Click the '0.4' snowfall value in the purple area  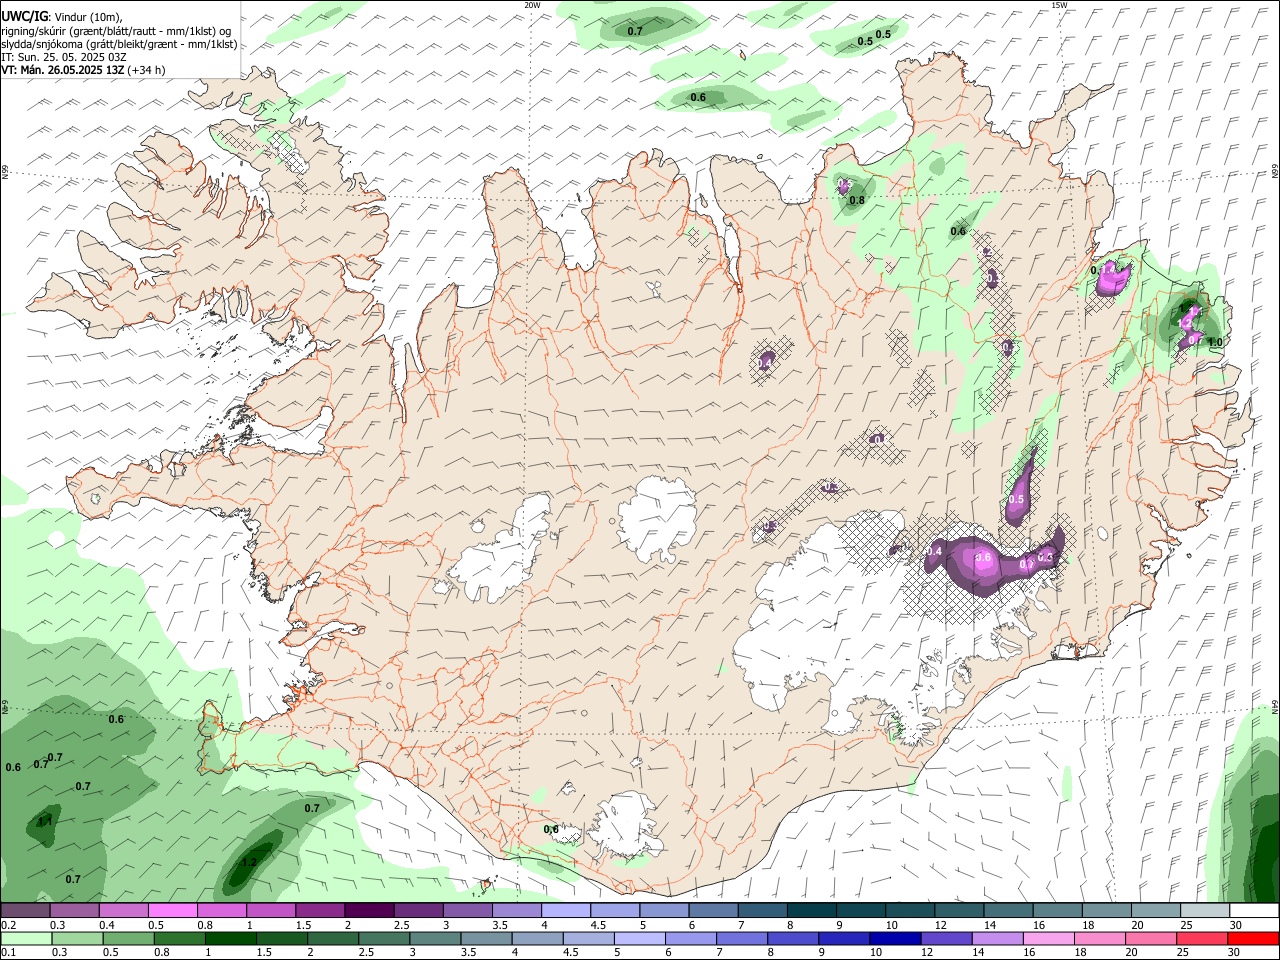[935, 551]
